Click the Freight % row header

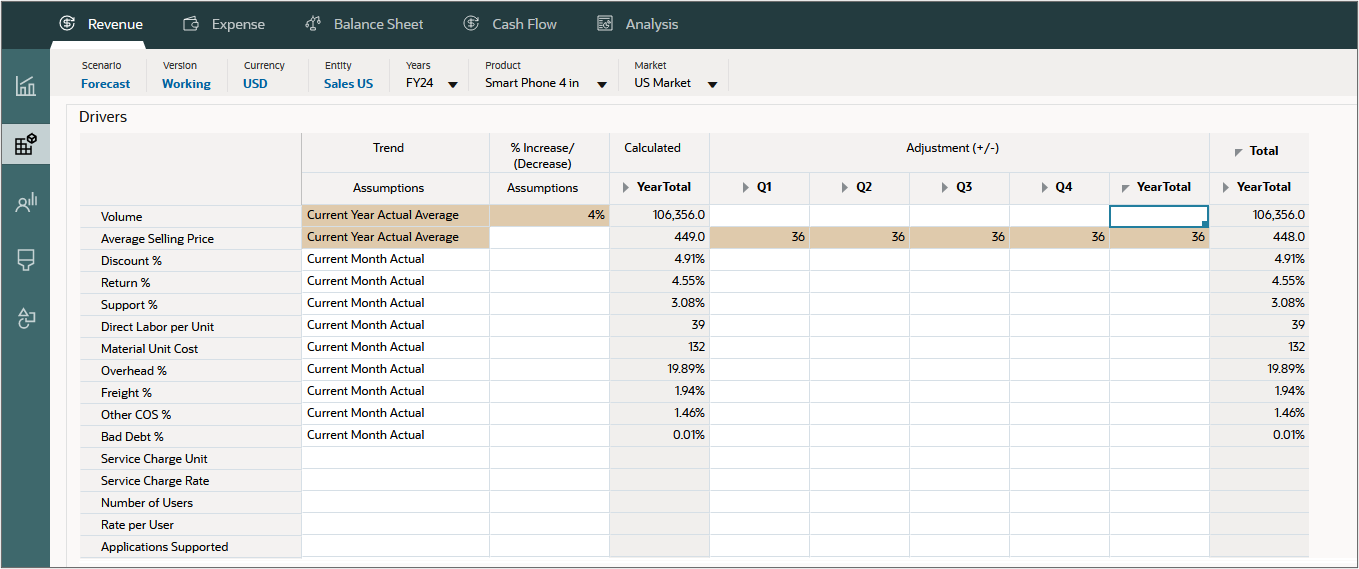pyautogui.click(x=191, y=393)
